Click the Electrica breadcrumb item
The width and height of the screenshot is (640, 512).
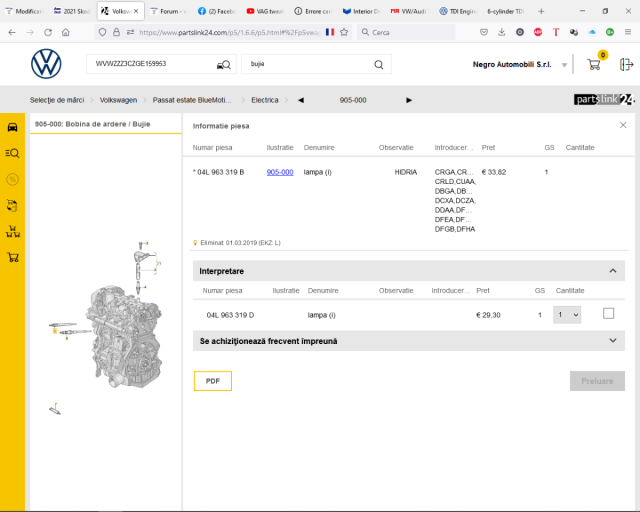[x=265, y=100]
